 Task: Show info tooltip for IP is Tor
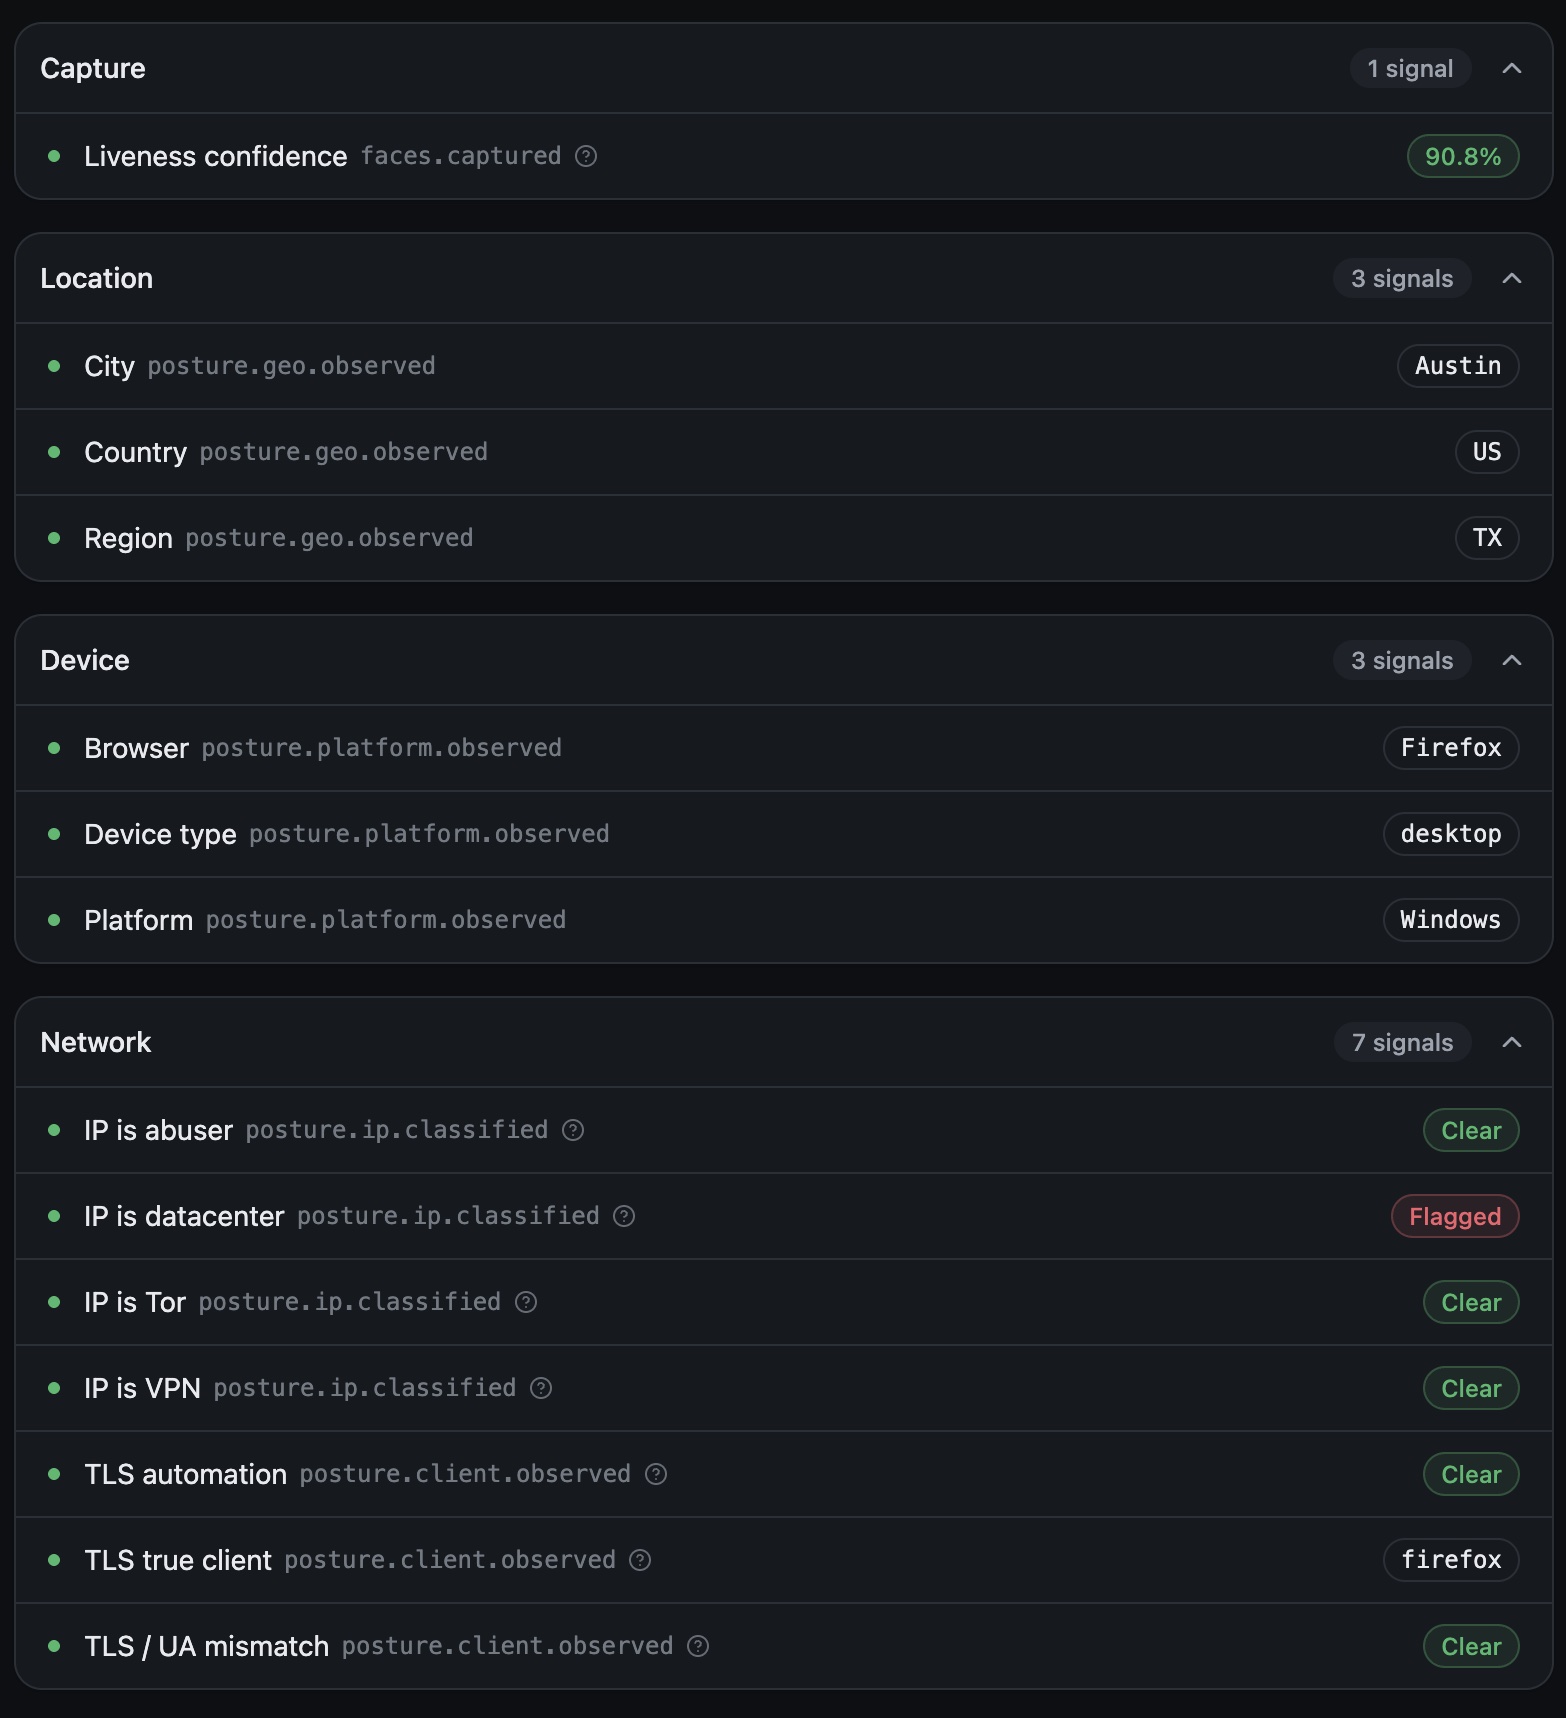pos(526,1302)
